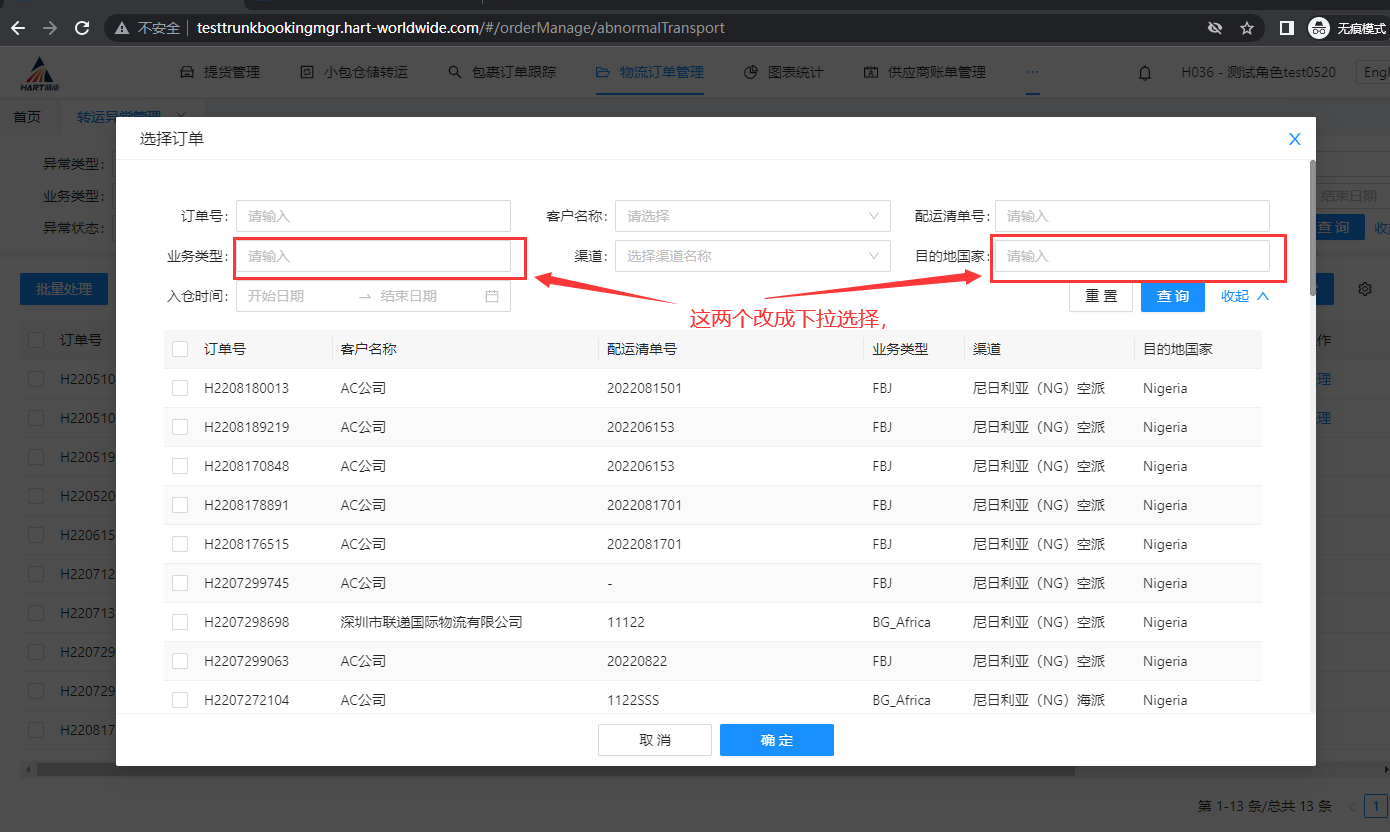This screenshot has height=832, width=1390.
Task: Open the 渠道 channel name dropdown
Action: click(x=752, y=256)
